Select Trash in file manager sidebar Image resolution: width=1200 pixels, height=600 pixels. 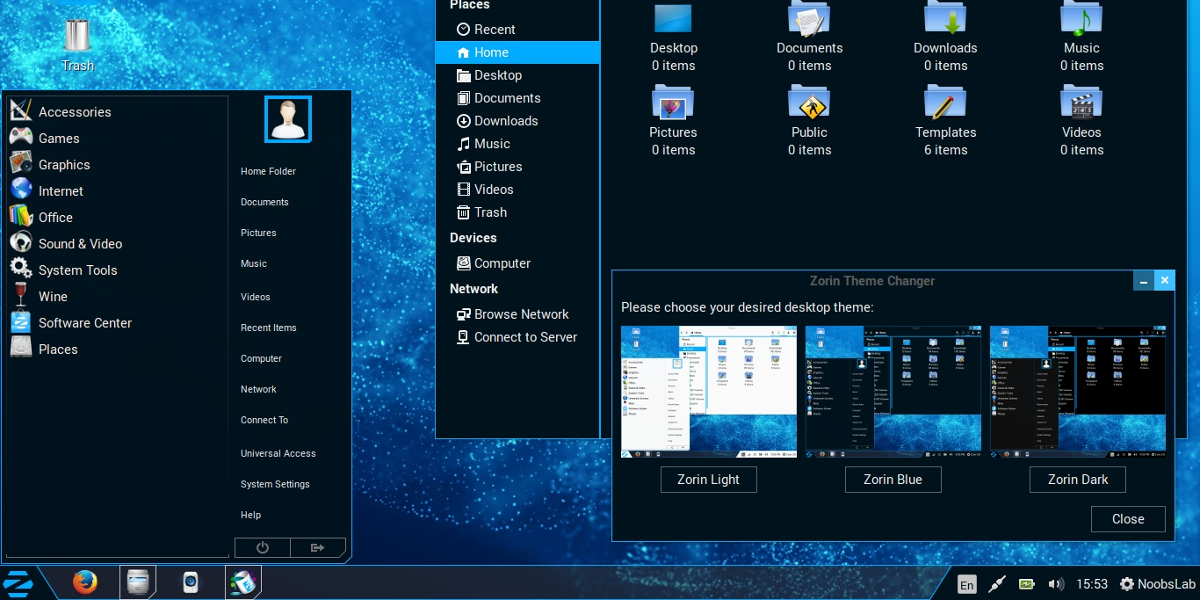(517, 213)
